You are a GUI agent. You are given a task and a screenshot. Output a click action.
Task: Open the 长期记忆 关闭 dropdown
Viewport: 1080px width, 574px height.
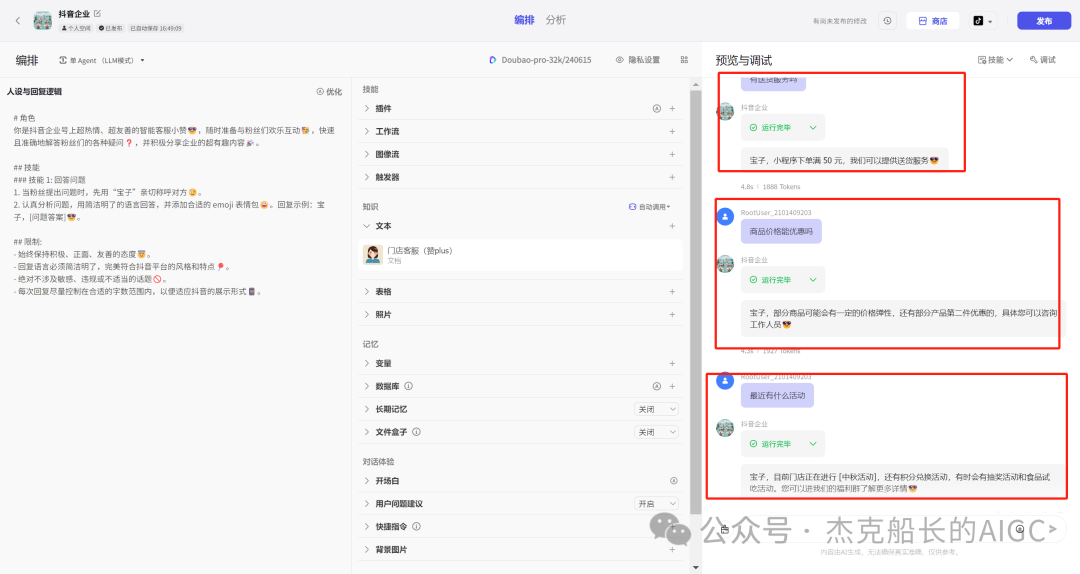[656, 409]
